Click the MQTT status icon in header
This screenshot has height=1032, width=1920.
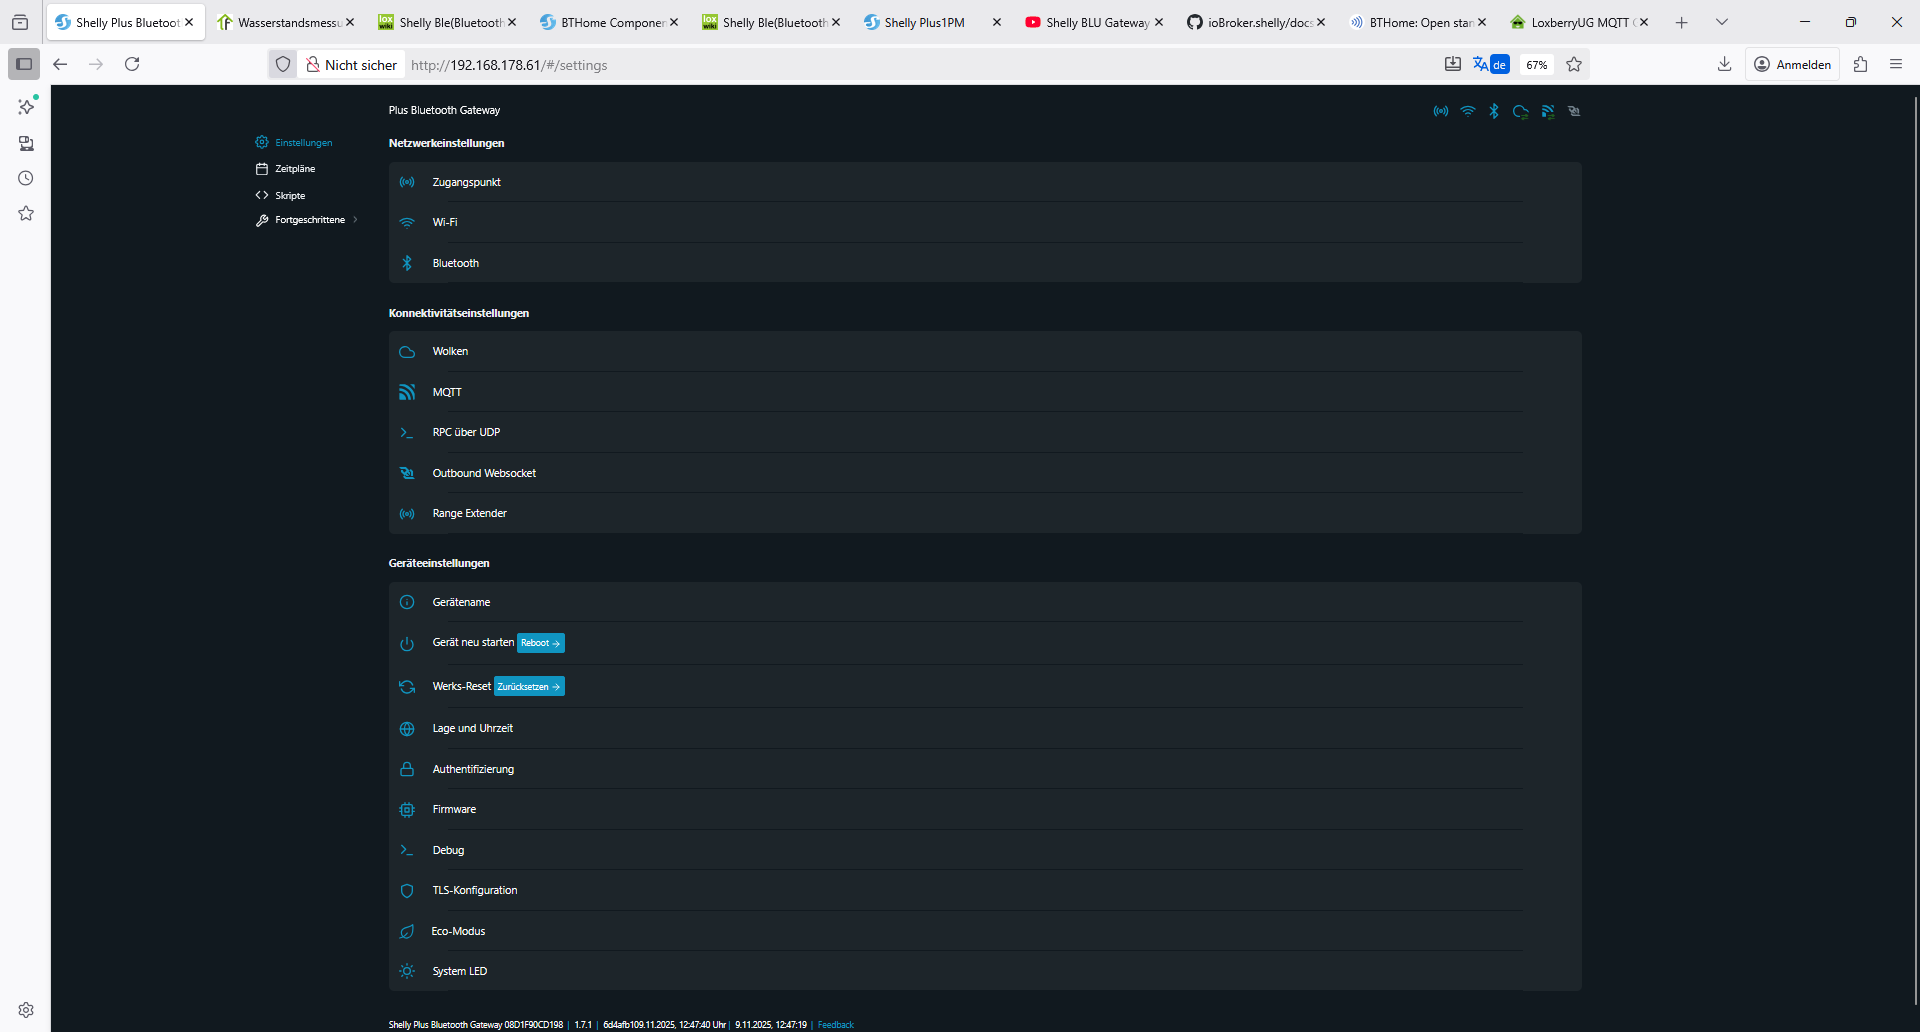click(x=1548, y=111)
